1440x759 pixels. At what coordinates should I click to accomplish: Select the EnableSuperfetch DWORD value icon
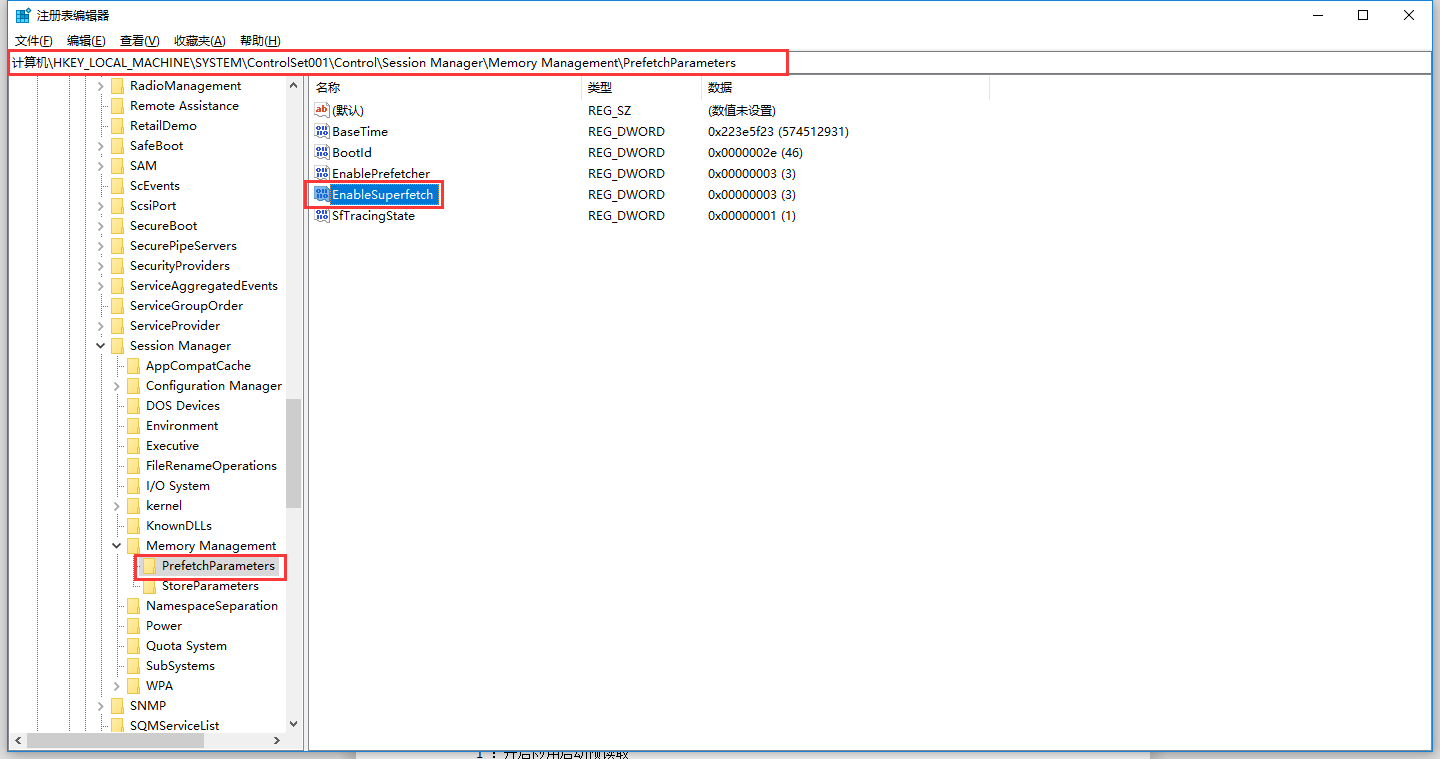[x=322, y=194]
